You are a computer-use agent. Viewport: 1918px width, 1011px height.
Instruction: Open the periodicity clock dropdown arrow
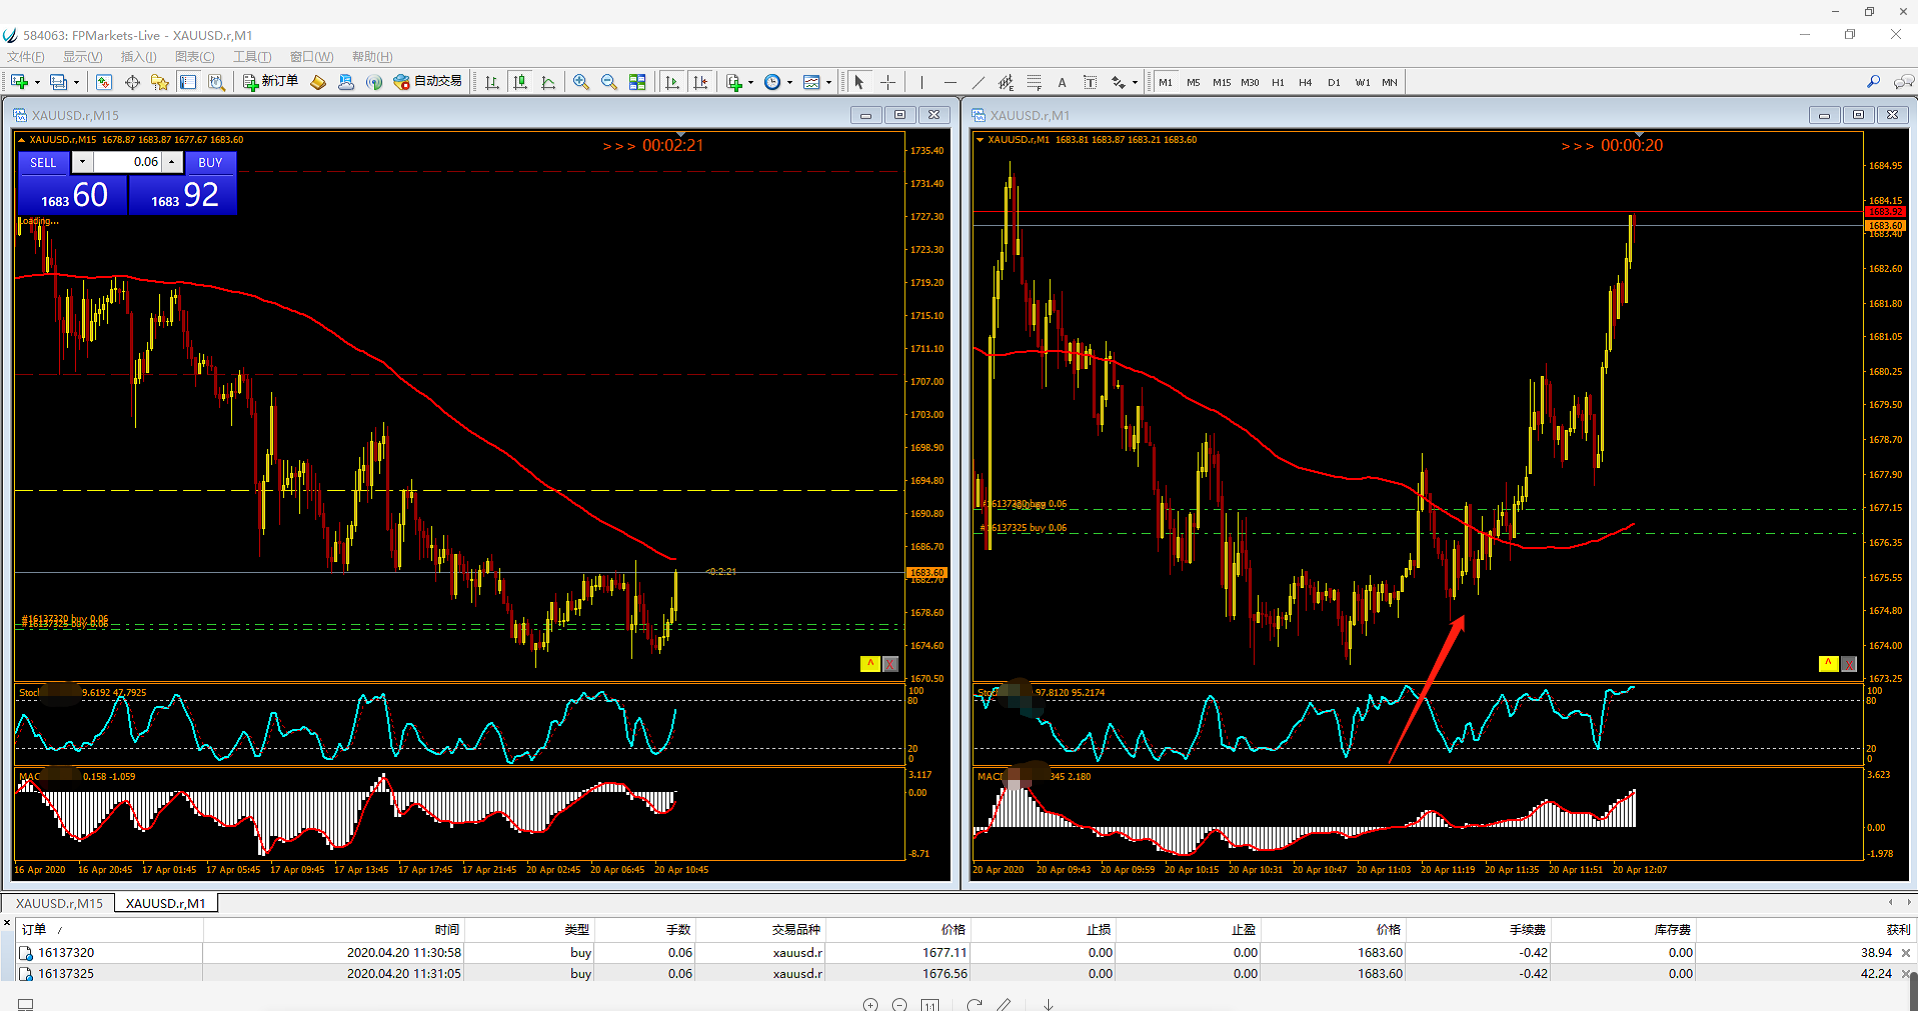point(790,83)
